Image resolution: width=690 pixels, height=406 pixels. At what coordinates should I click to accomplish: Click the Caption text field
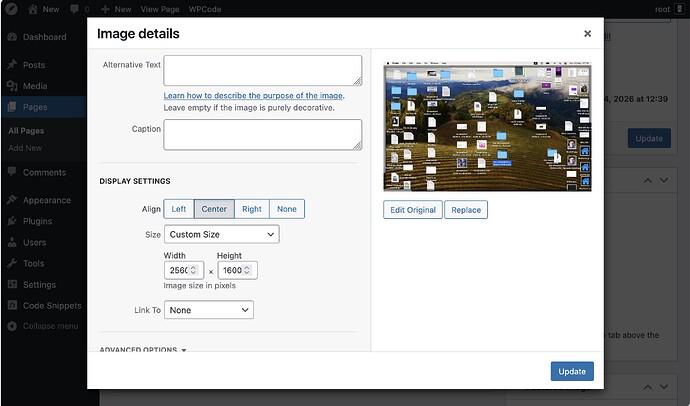(263, 135)
